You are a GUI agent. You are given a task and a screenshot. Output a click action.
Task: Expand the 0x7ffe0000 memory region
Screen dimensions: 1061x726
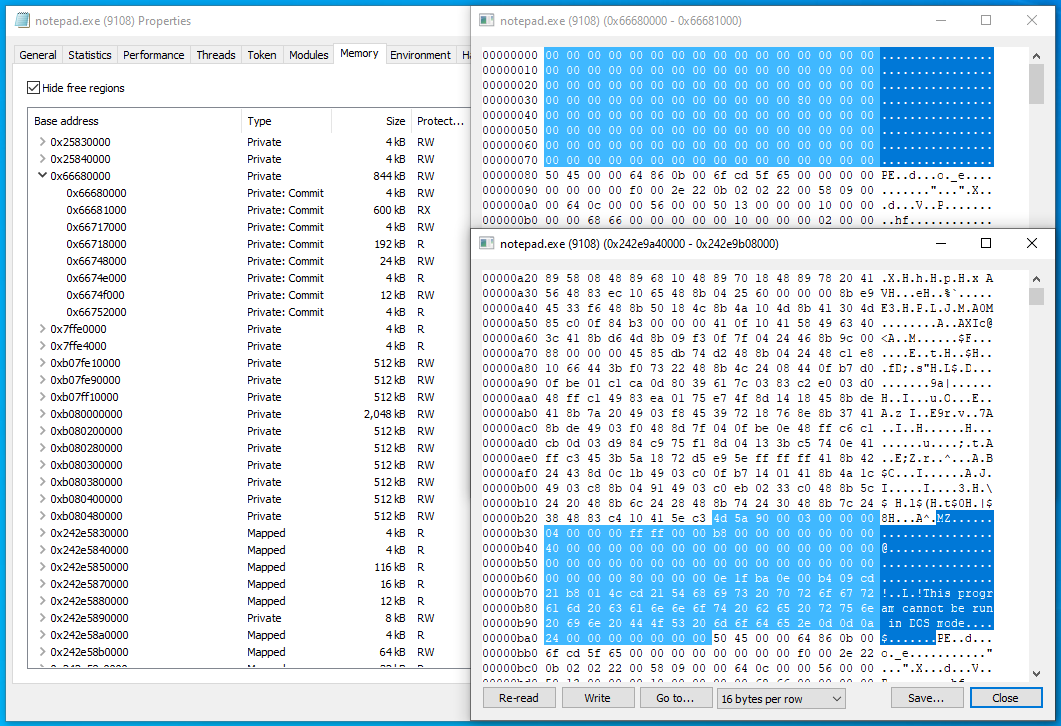(42, 329)
